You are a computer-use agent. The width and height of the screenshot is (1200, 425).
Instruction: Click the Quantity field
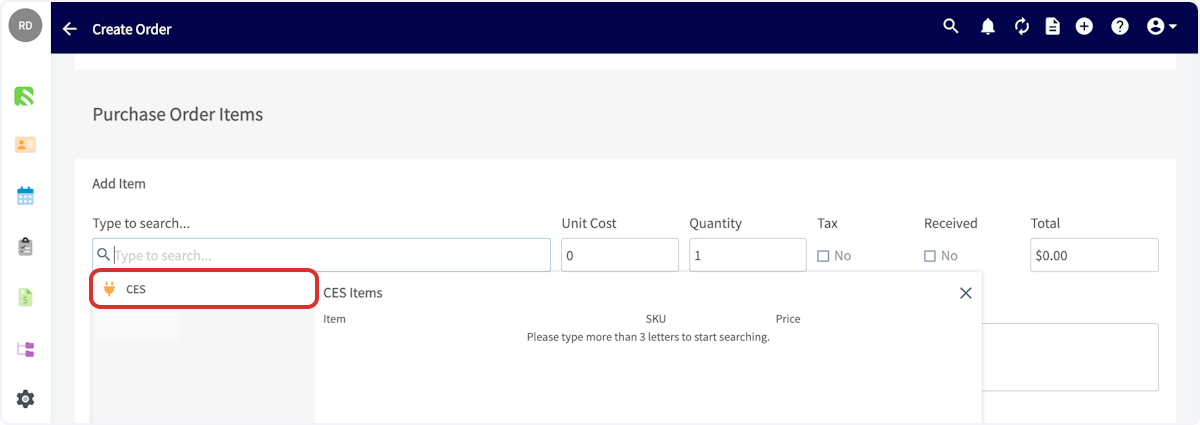[x=748, y=255]
